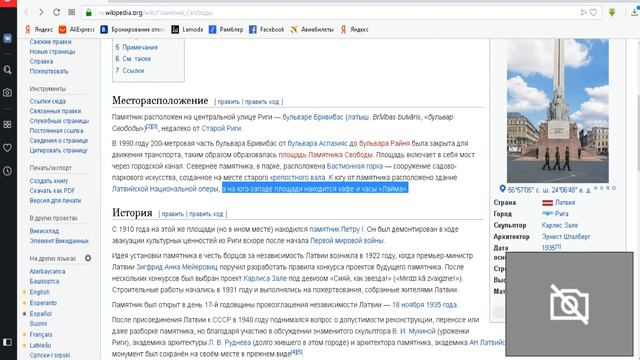
Task: Open Версия для печати link
Action: coord(56,201)
